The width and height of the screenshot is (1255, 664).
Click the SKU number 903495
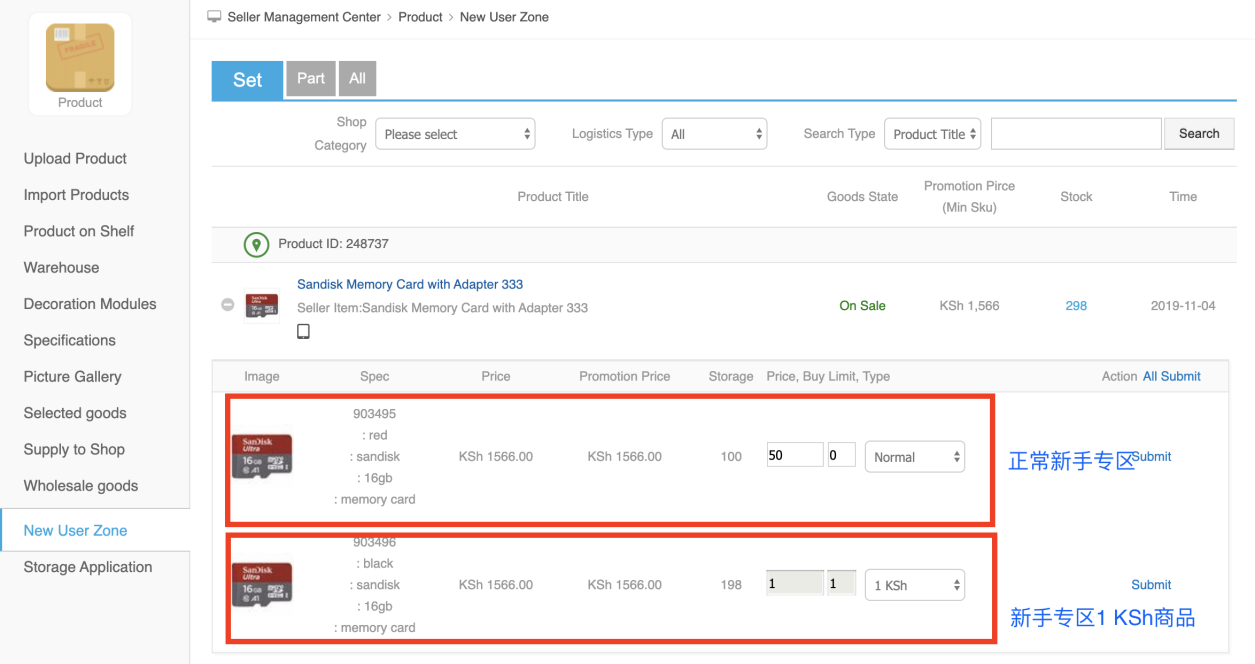374,414
